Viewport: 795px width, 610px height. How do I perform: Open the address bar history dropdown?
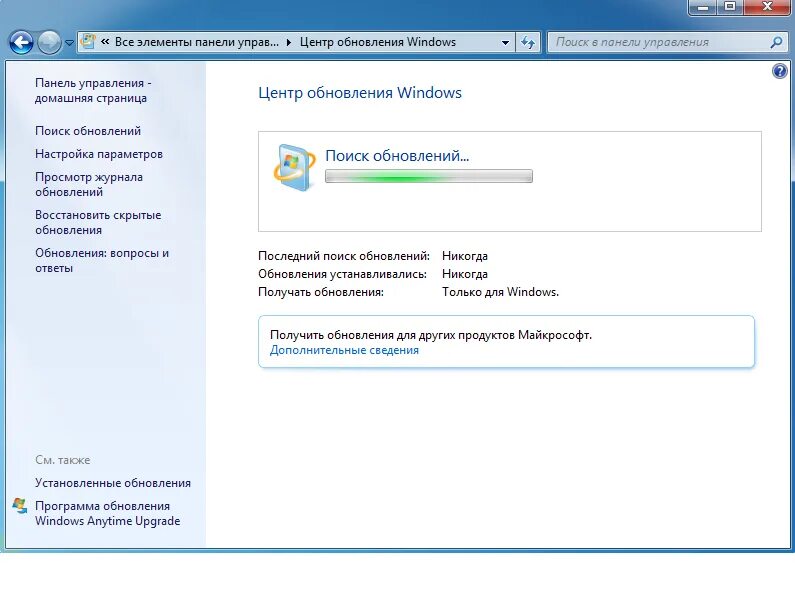coord(505,43)
